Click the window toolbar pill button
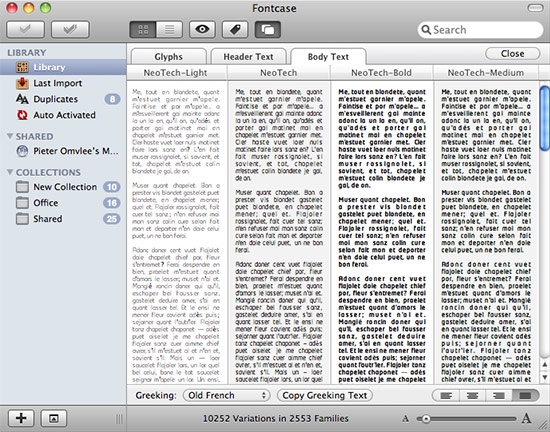Screen dimensions: 550x432 pyautogui.click(x=535, y=8)
